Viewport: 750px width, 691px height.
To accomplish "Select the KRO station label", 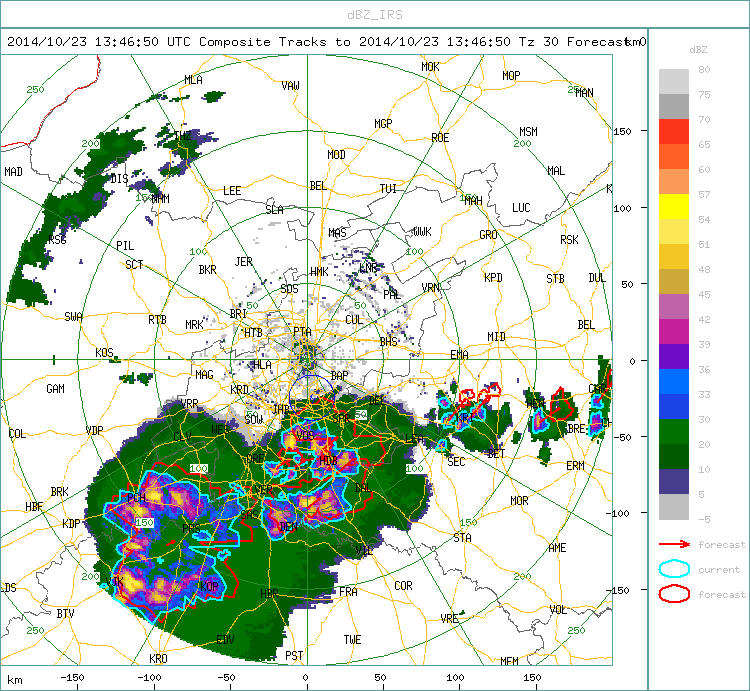I will 158,658.
